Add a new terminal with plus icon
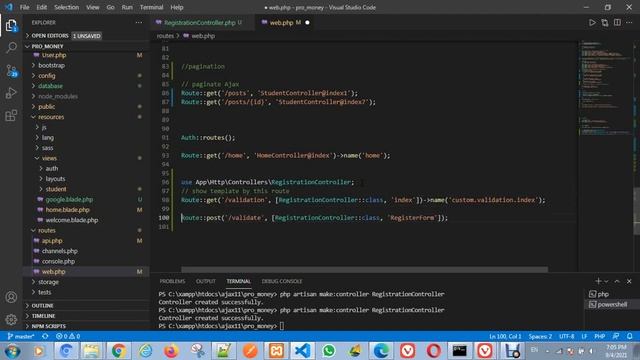 coord(598,281)
